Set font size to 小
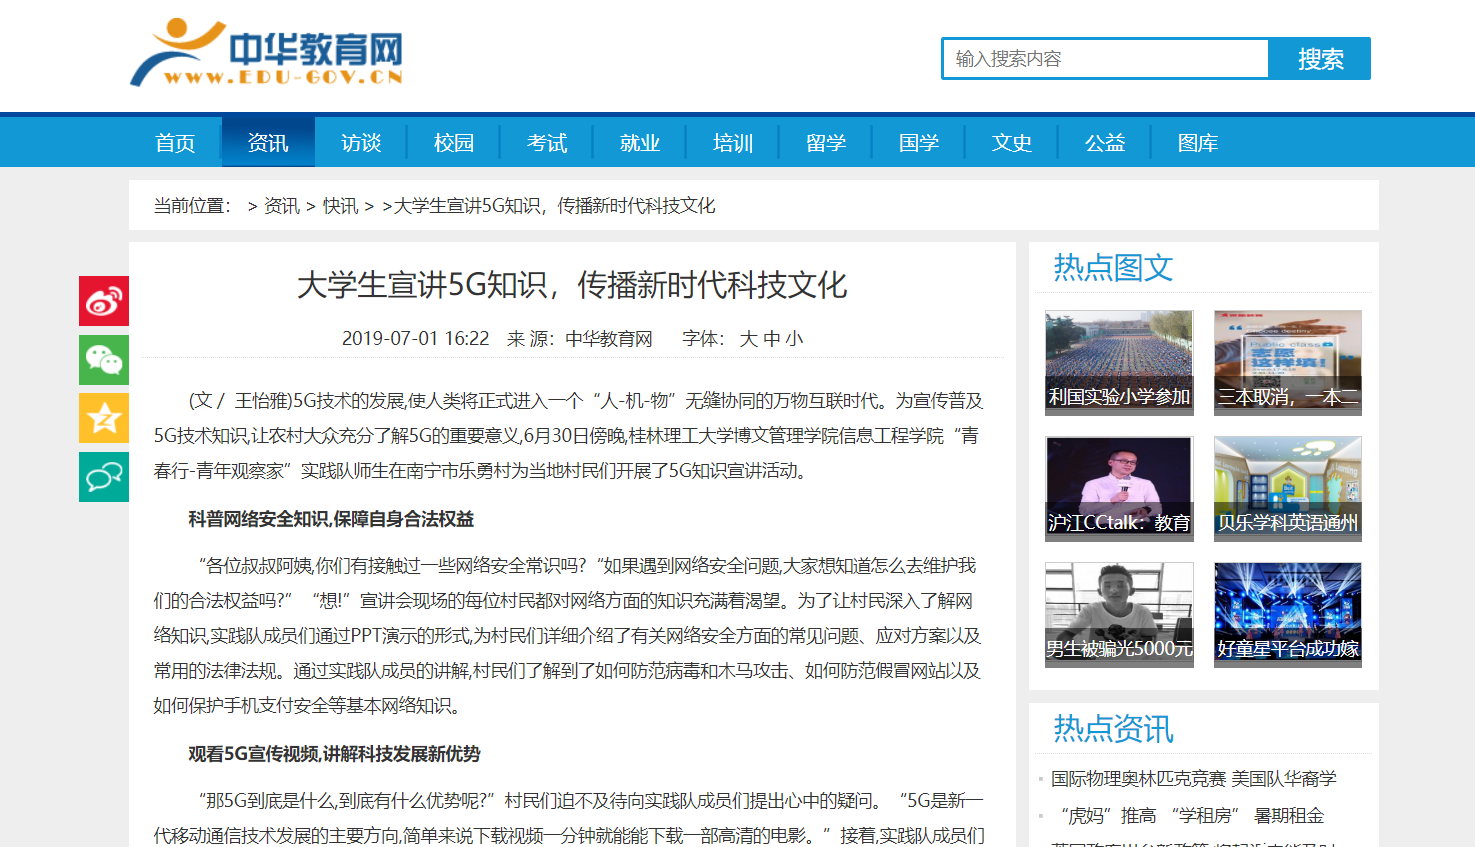The width and height of the screenshot is (1475, 847). click(794, 339)
